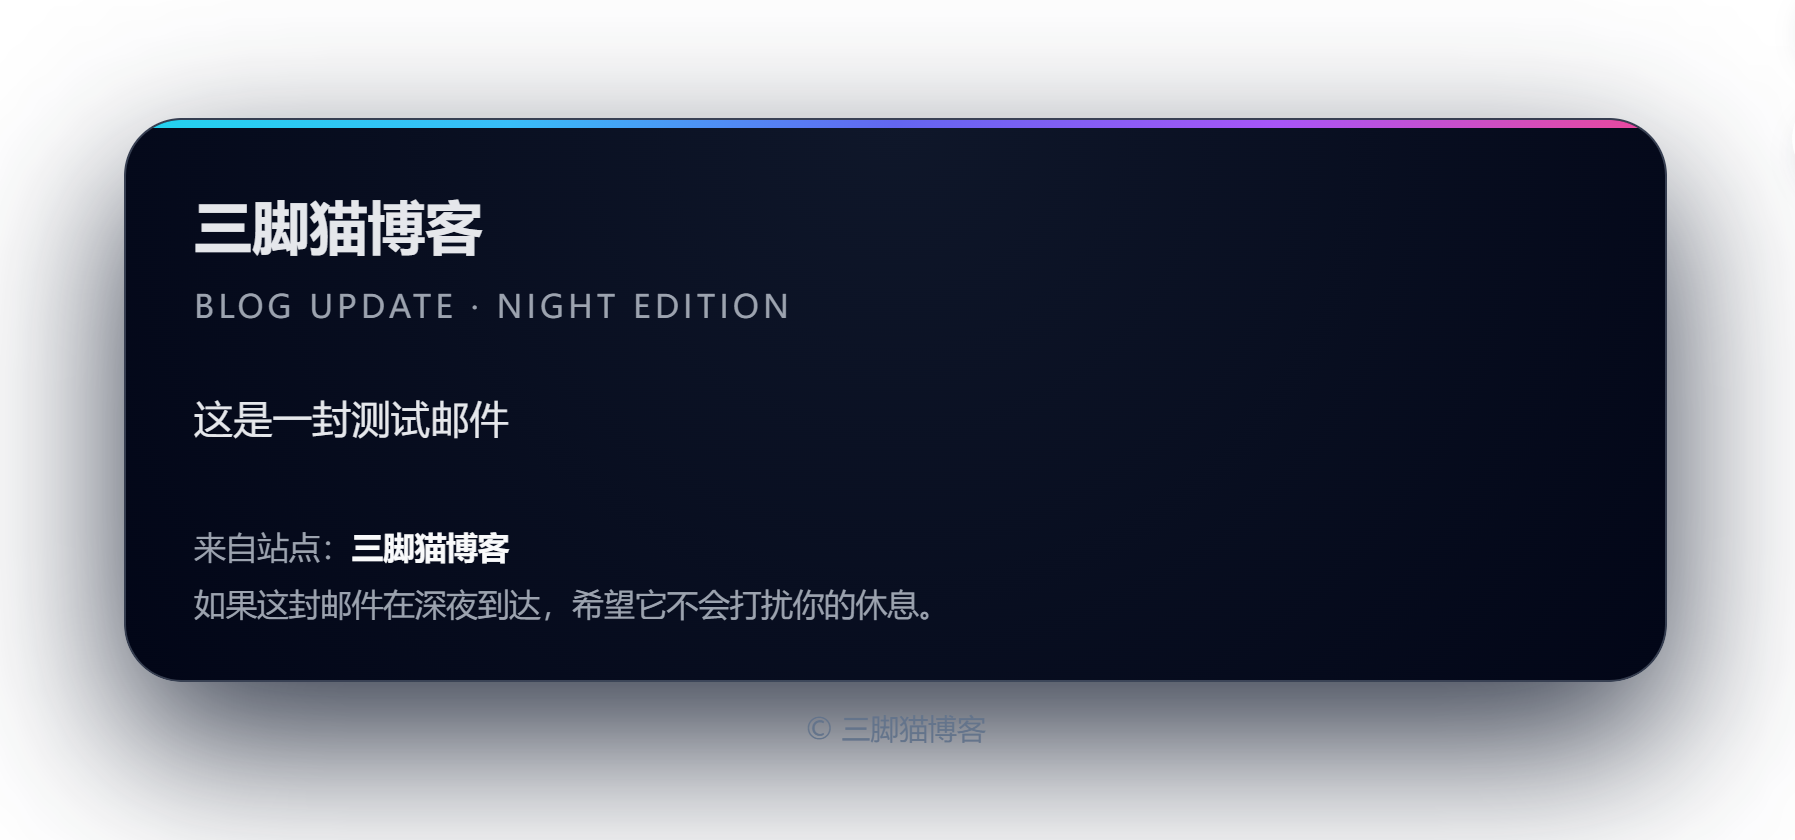Click pink right end of gradient bar
Image resolution: width=1795 pixels, height=840 pixels.
pyautogui.click(x=1610, y=124)
